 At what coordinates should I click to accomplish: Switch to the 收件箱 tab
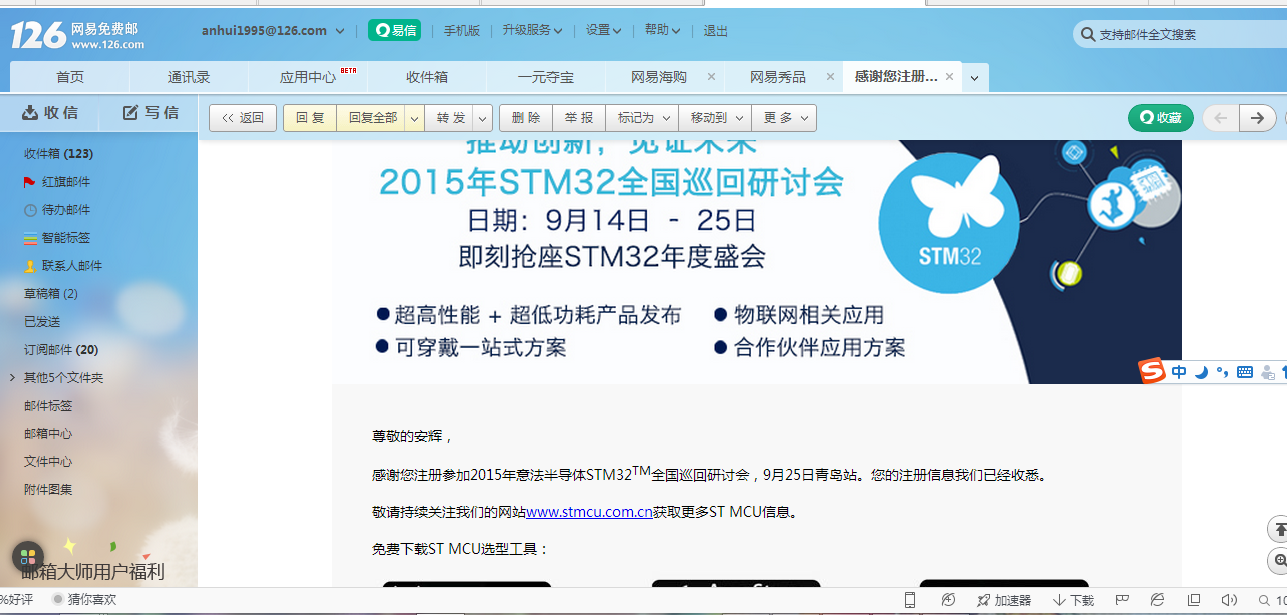point(427,77)
